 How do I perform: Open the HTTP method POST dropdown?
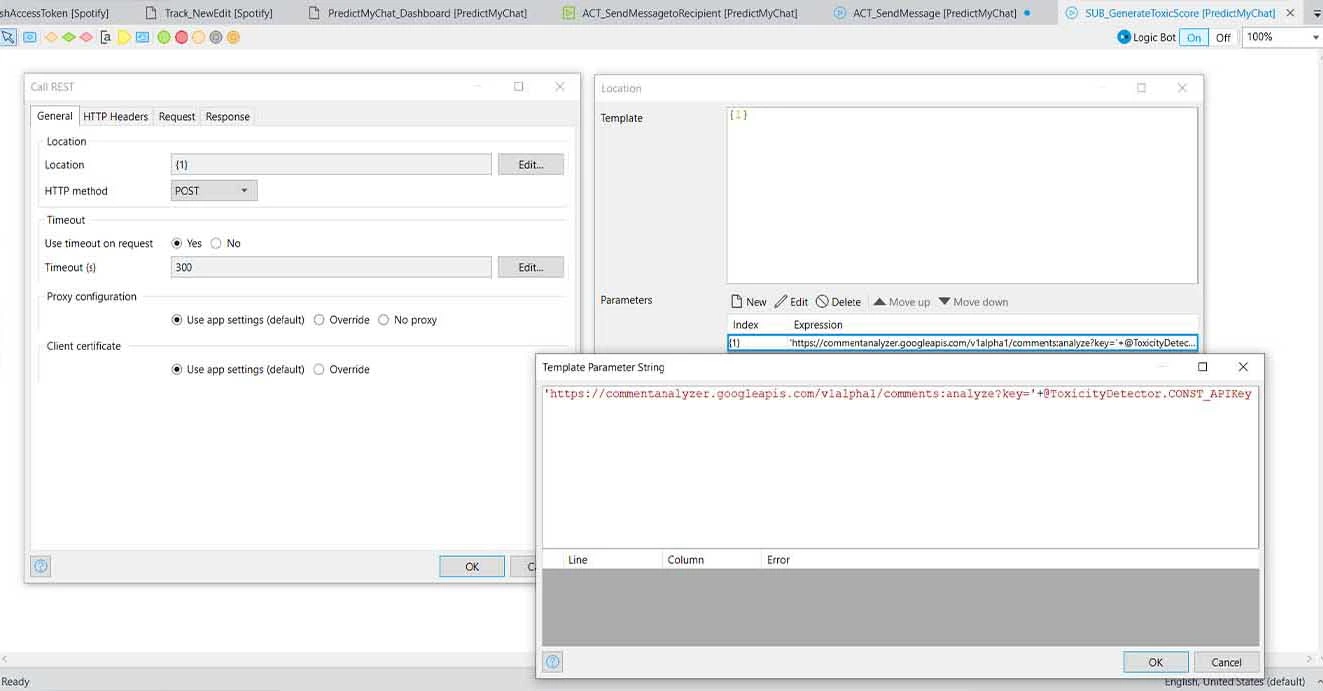214,191
